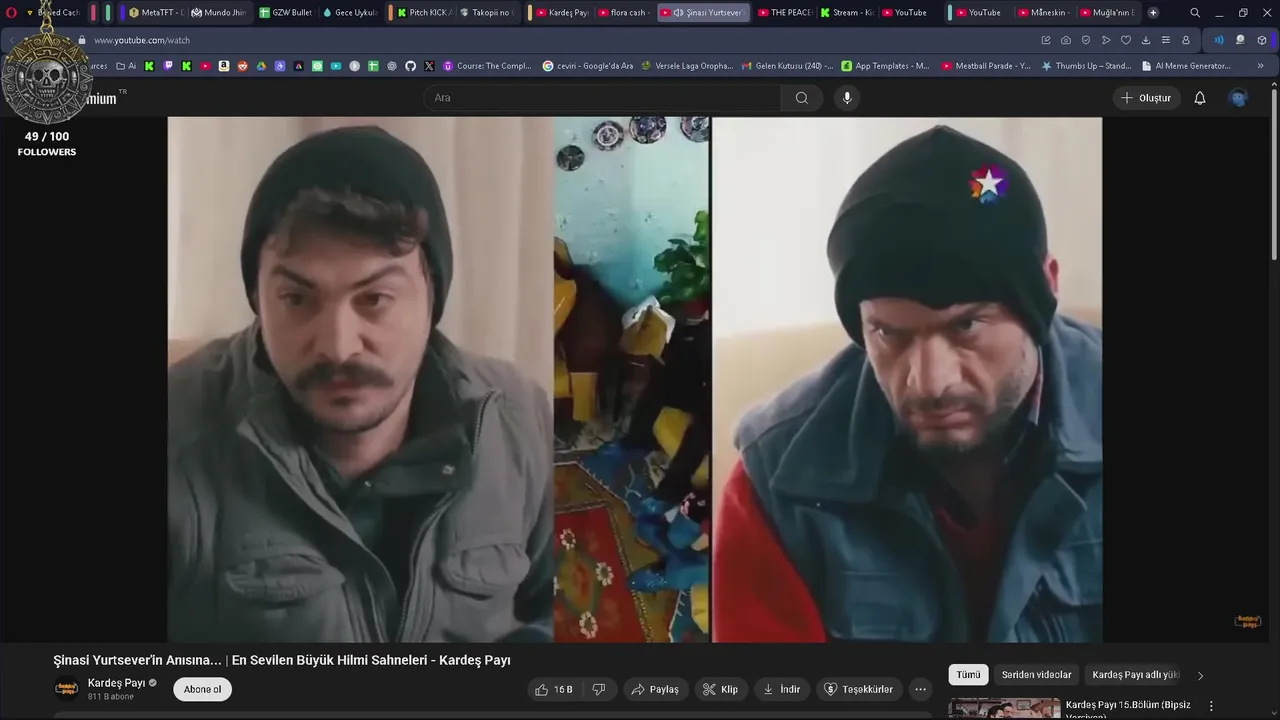Image resolution: width=1280 pixels, height=720 pixels.
Task: Switch to the flora cash tab
Action: point(625,13)
